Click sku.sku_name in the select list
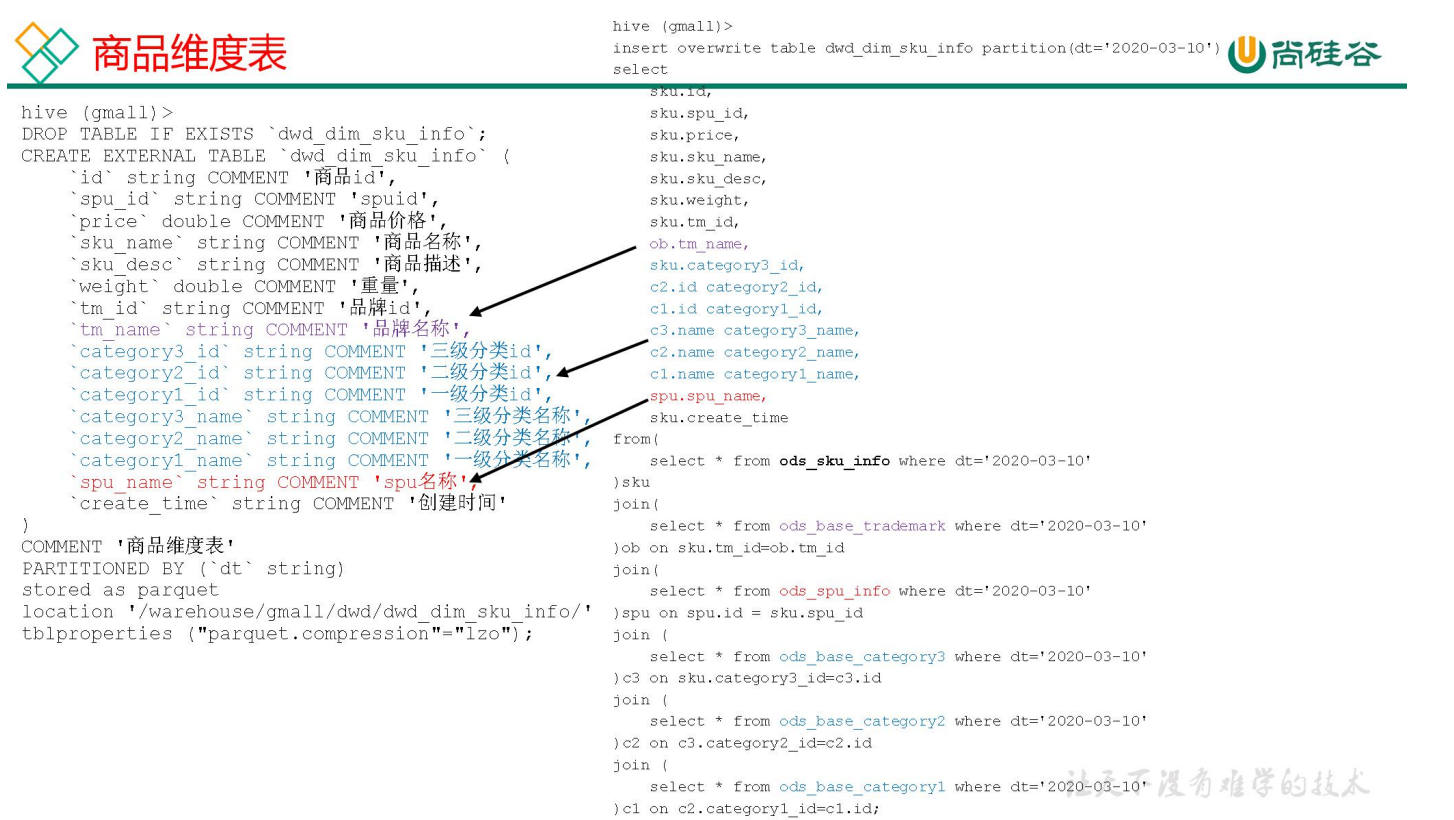 [709, 157]
